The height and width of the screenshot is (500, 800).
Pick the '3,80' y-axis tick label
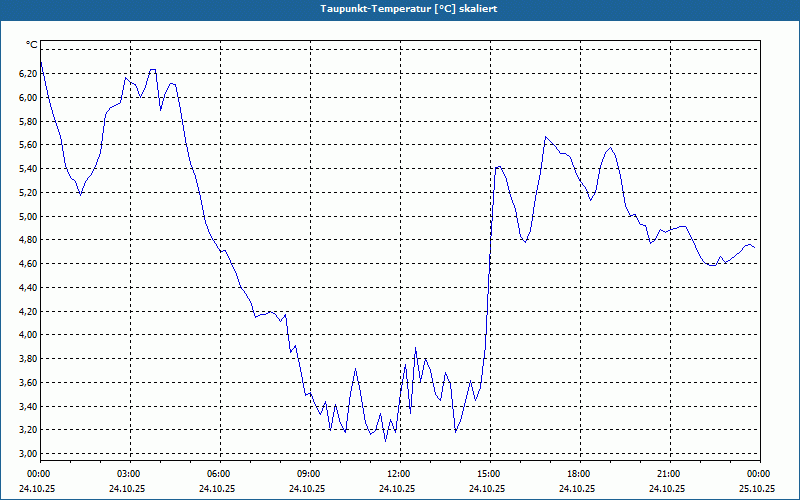pyautogui.click(x=28, y=359)
